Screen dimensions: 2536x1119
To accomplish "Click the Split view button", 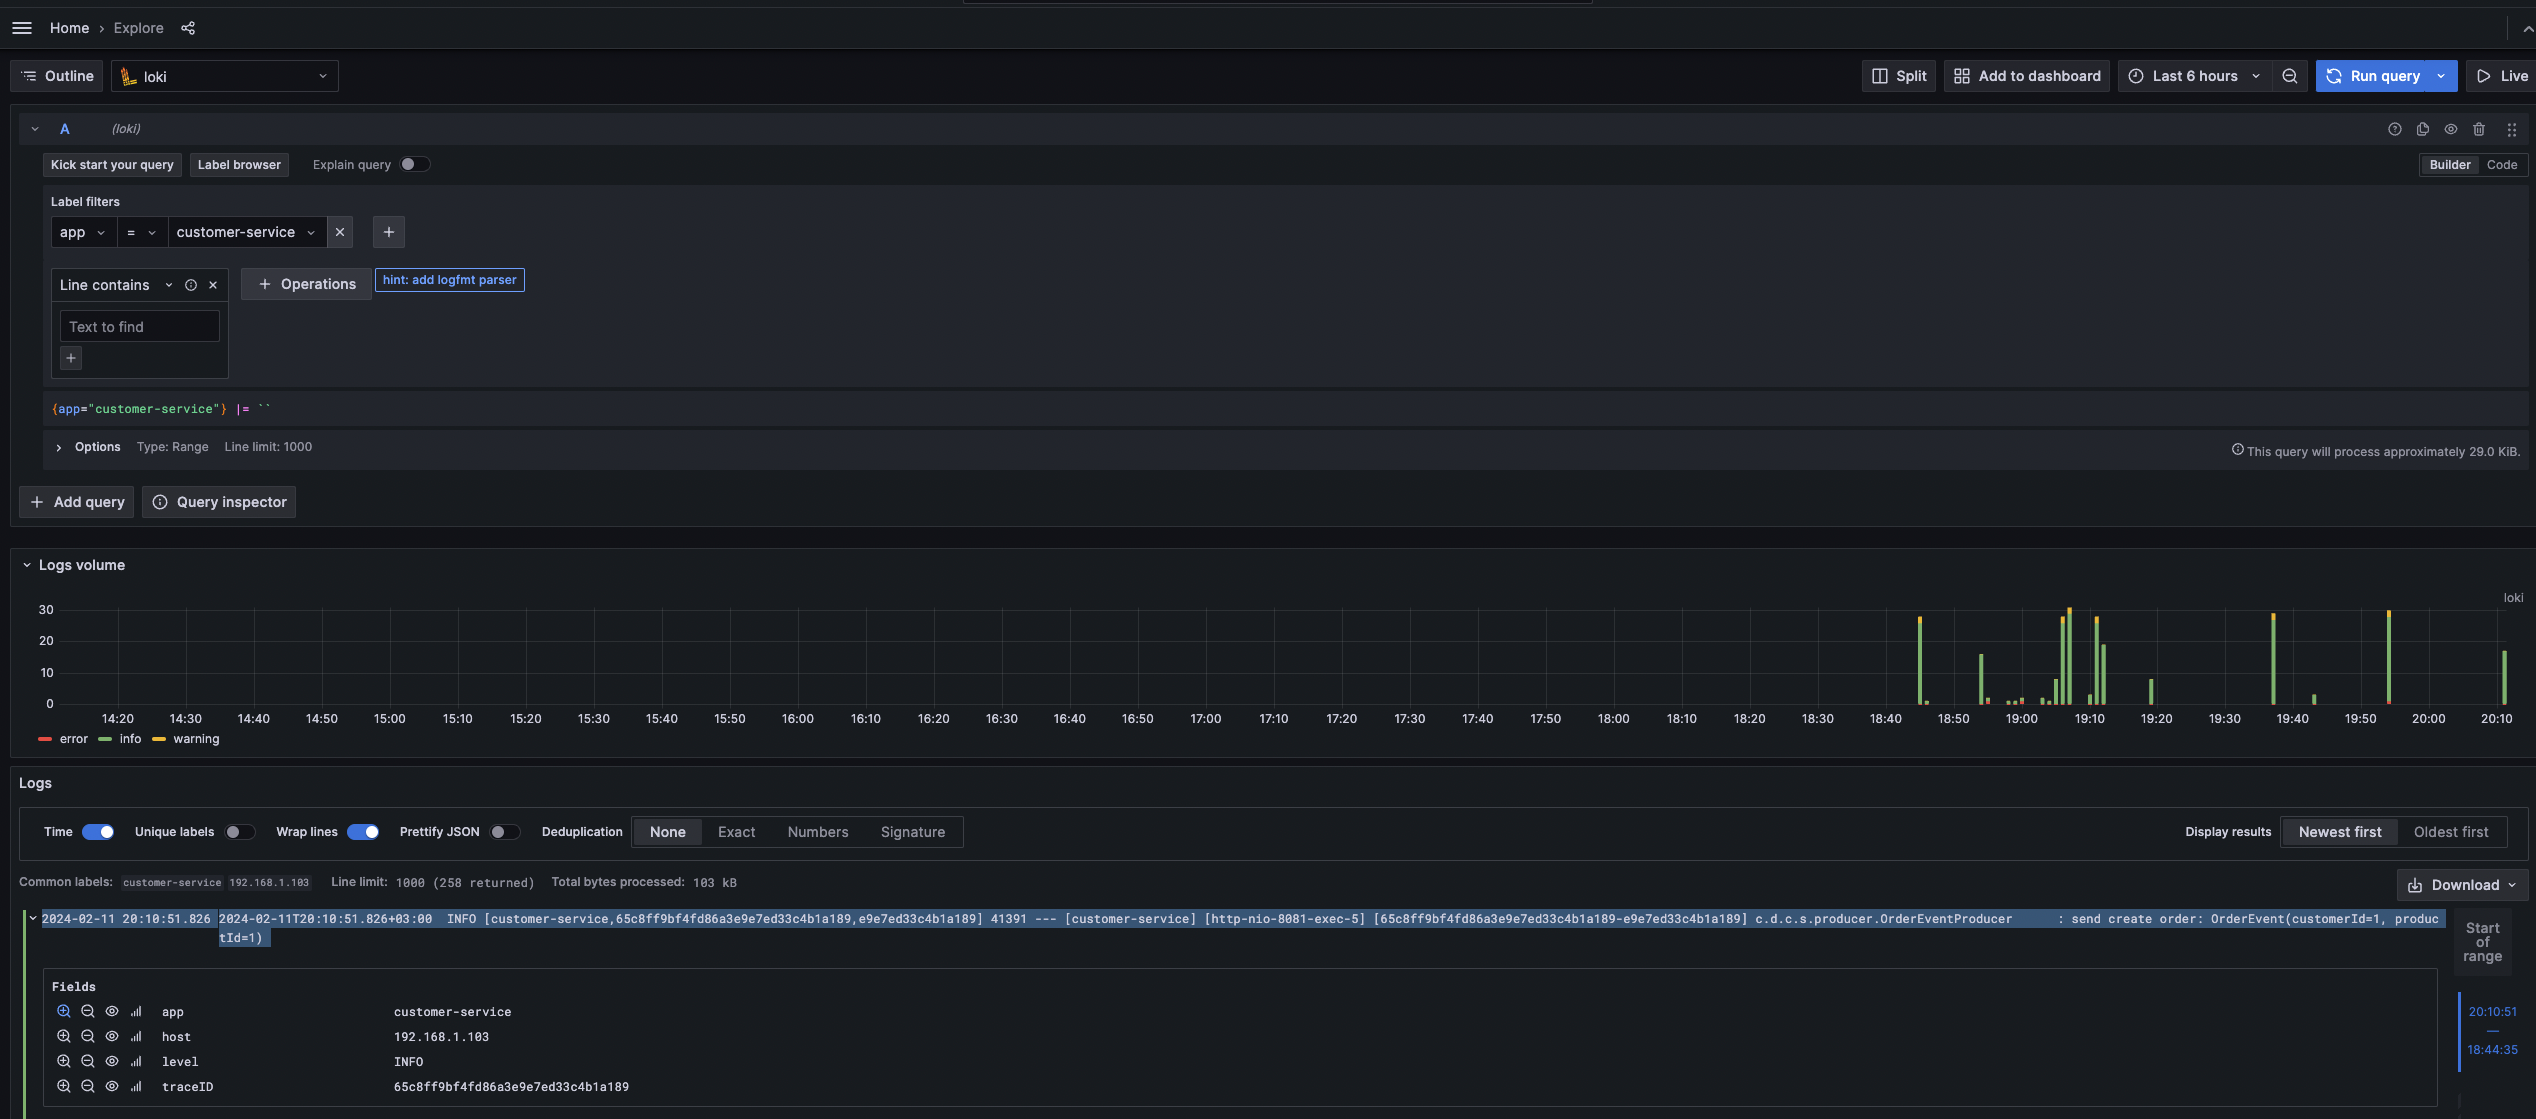I will tap(1899, 76).
